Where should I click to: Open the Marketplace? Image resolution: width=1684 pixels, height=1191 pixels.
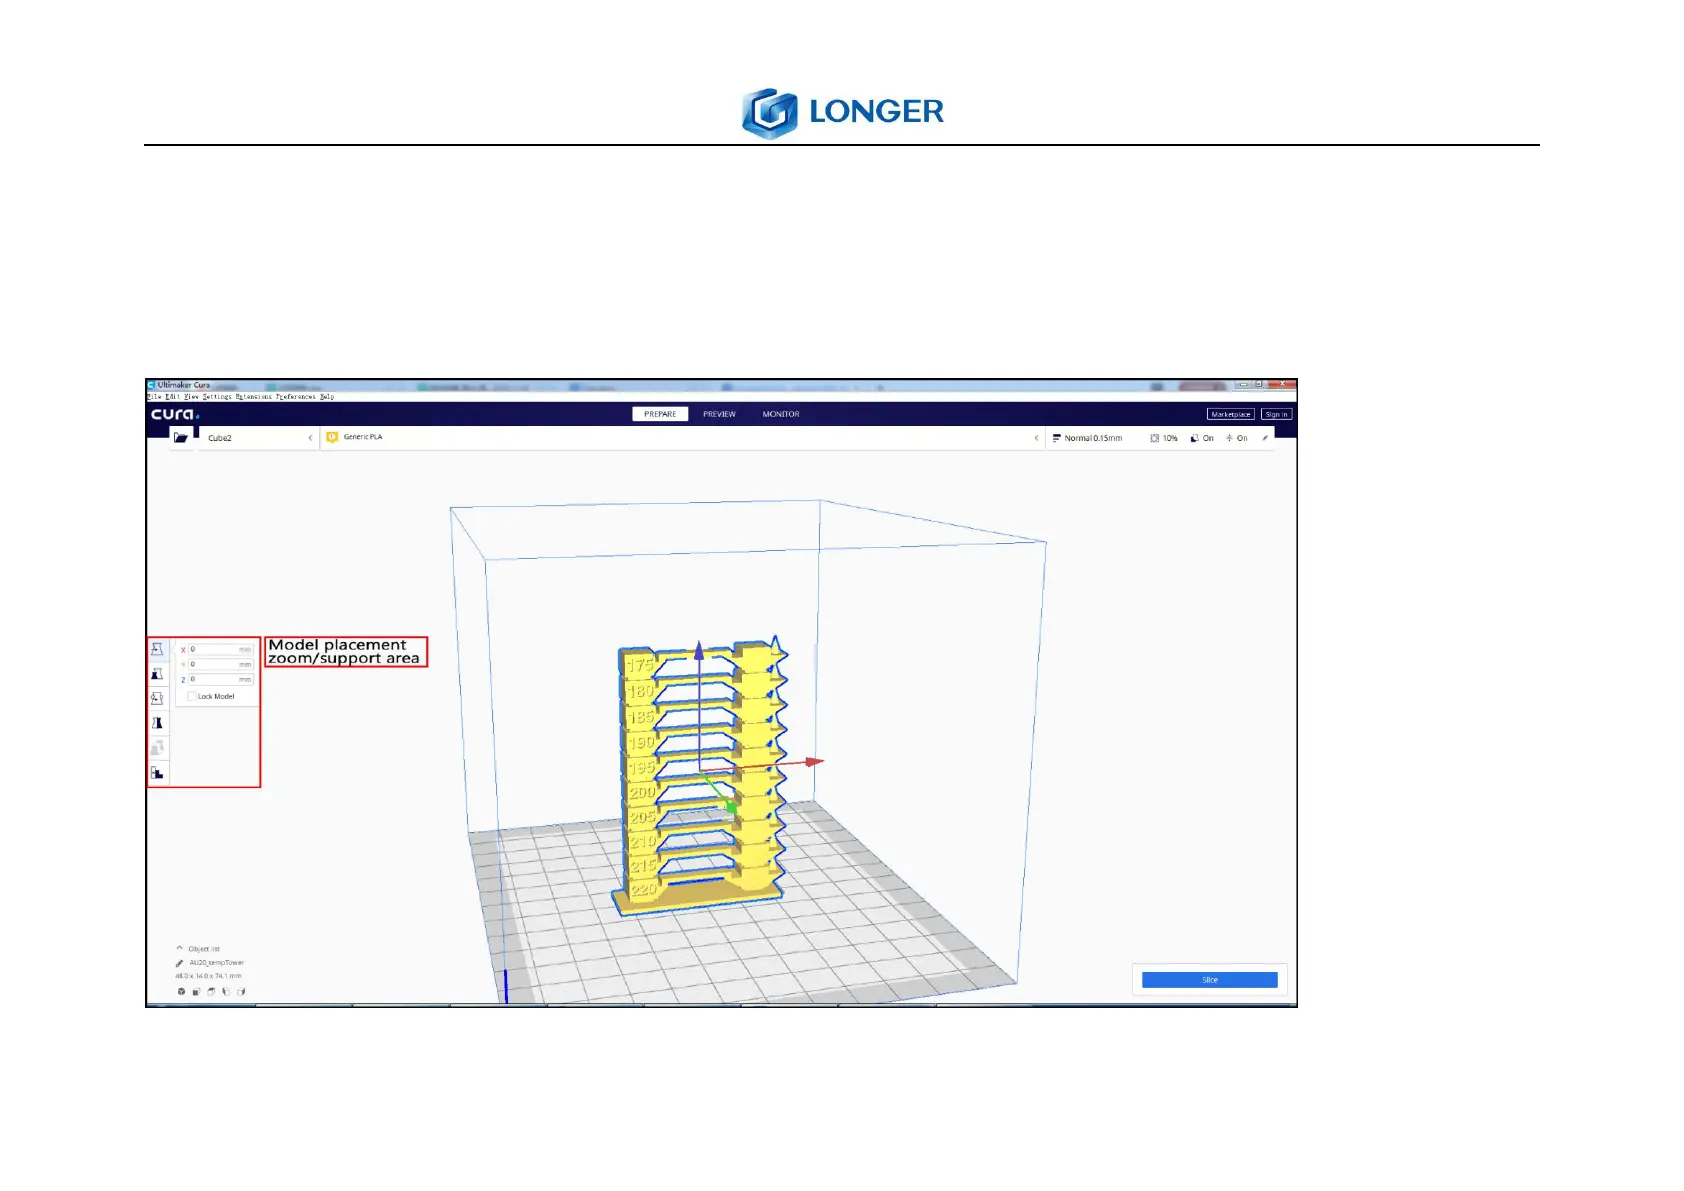[x=1231, y=414]
